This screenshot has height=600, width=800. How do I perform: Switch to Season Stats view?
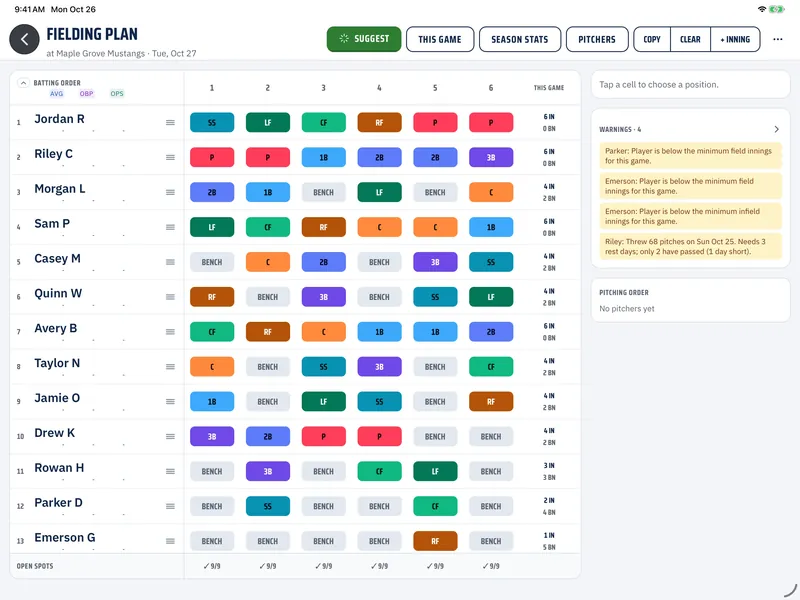pyautogui.click(x=520, y=39)
